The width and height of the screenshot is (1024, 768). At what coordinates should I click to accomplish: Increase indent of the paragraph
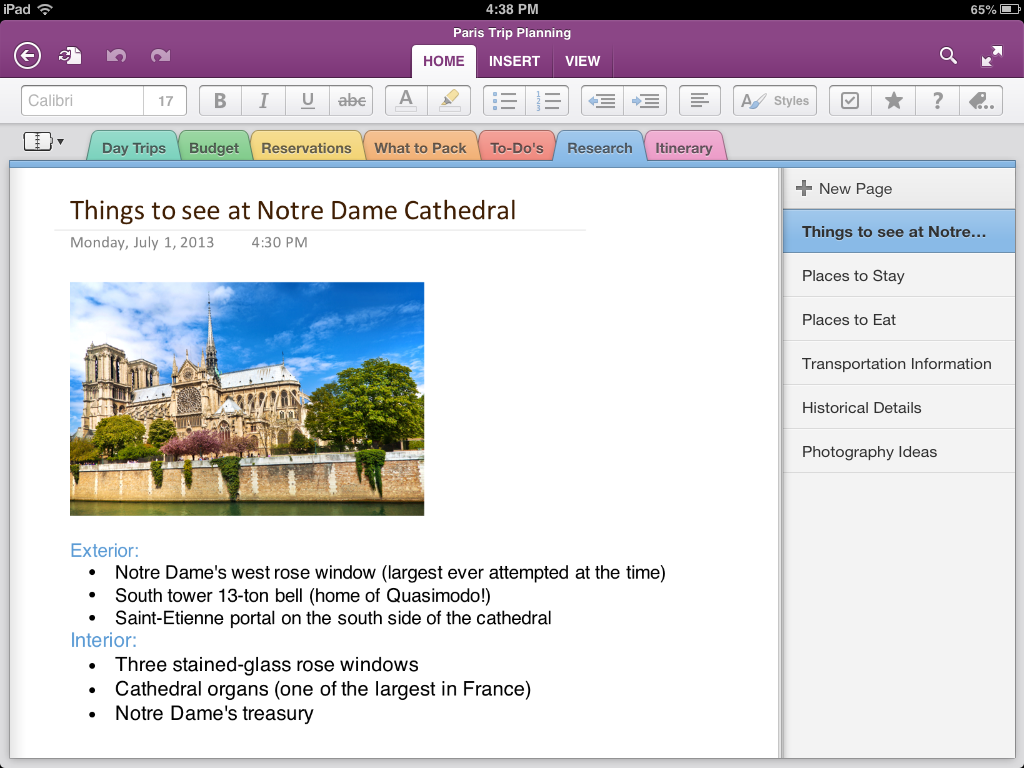click(646, 101)
